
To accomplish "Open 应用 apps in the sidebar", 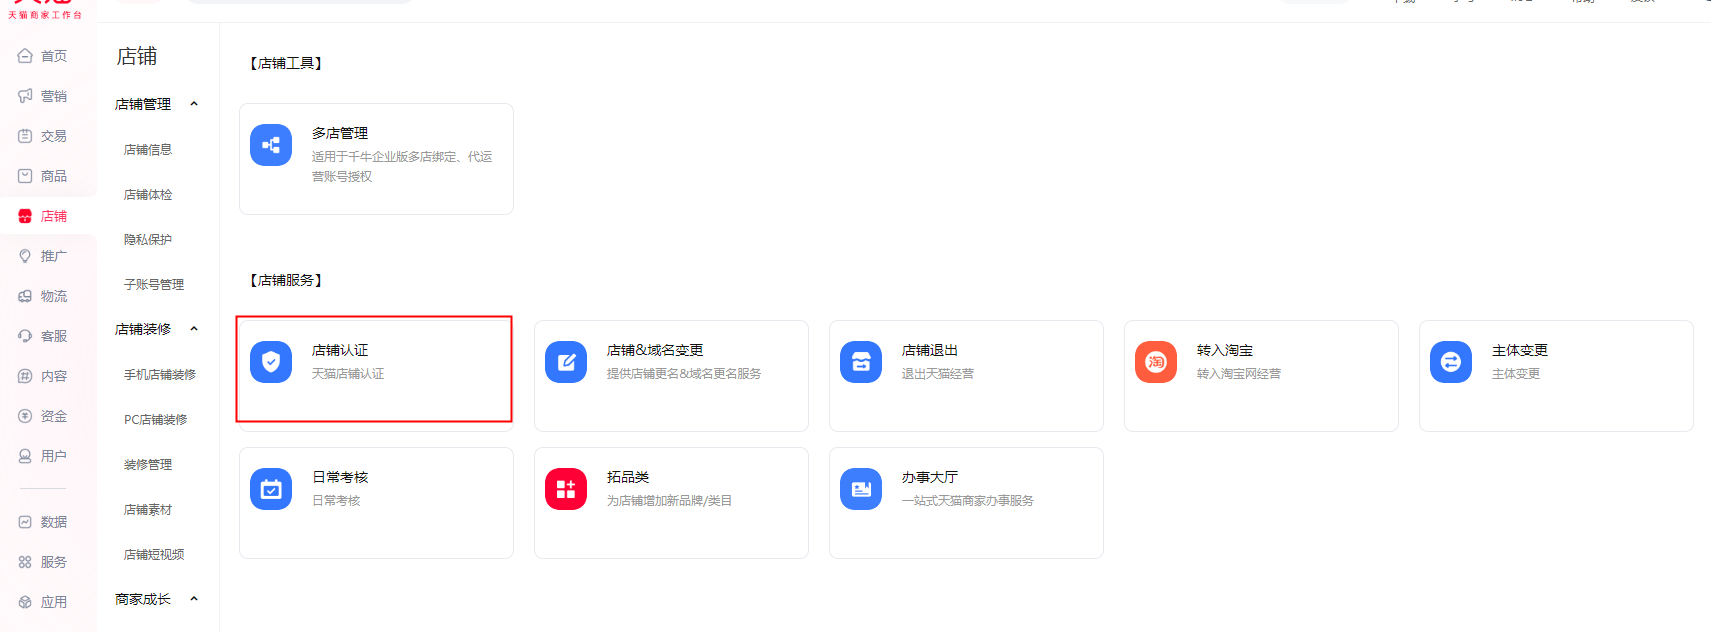I will coord(43,602).
